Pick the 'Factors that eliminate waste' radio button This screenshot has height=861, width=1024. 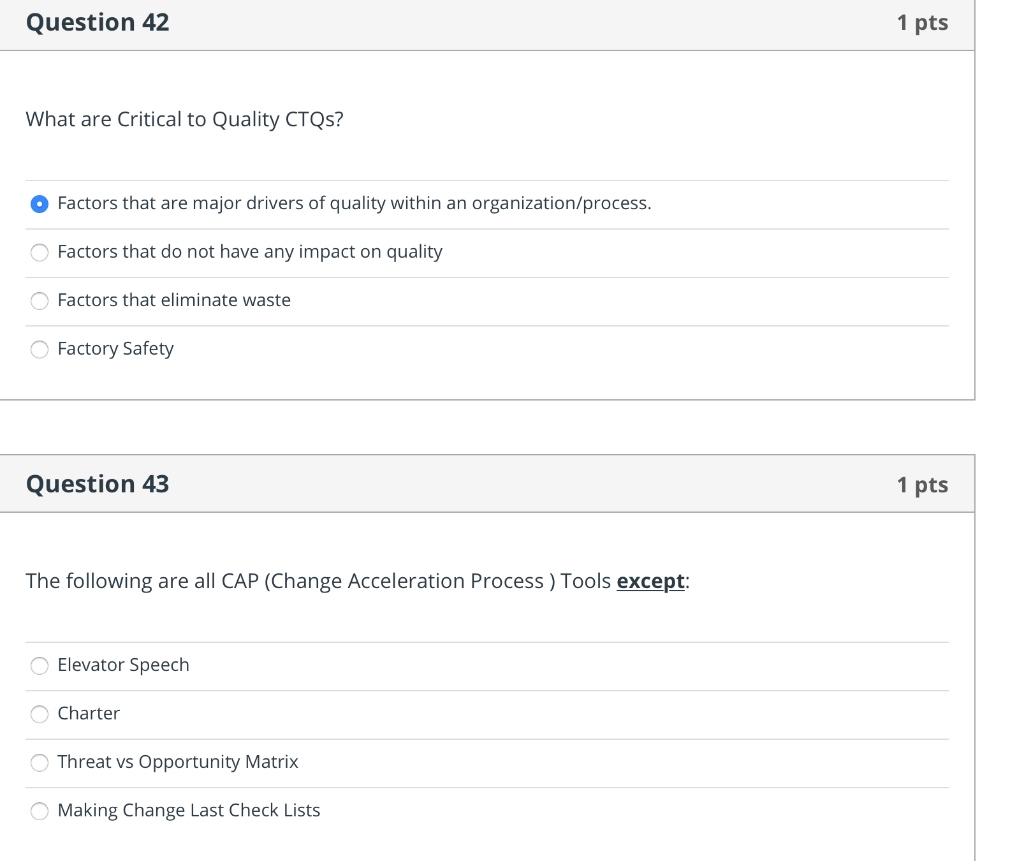[39, 301]
